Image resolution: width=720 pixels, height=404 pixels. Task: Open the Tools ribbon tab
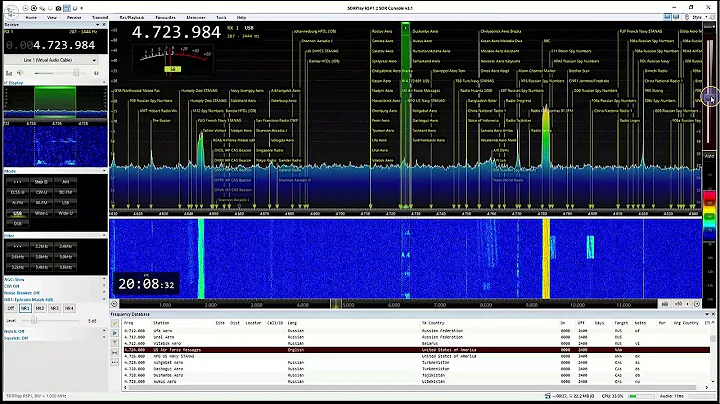coord(221,17)
